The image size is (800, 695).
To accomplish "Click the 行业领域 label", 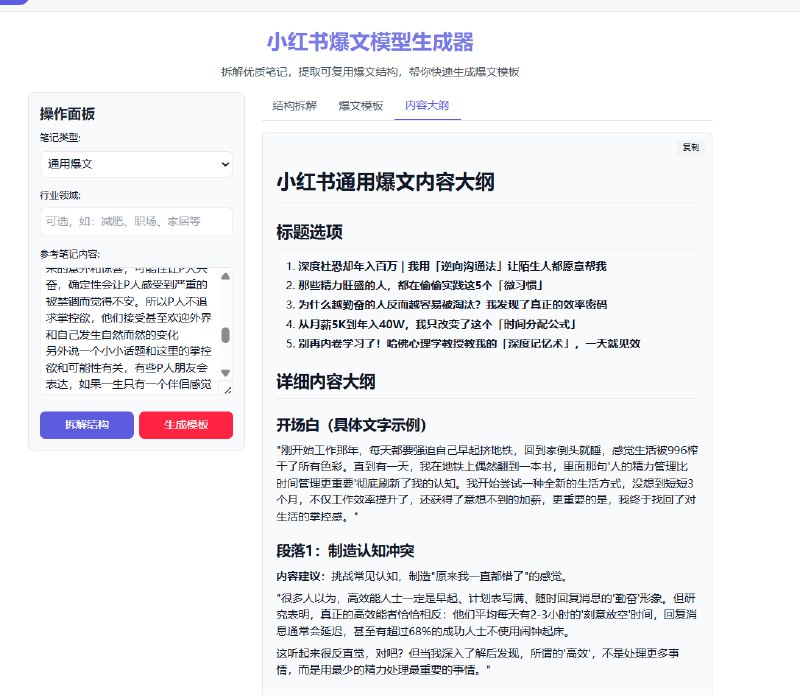I will [60, 195].
